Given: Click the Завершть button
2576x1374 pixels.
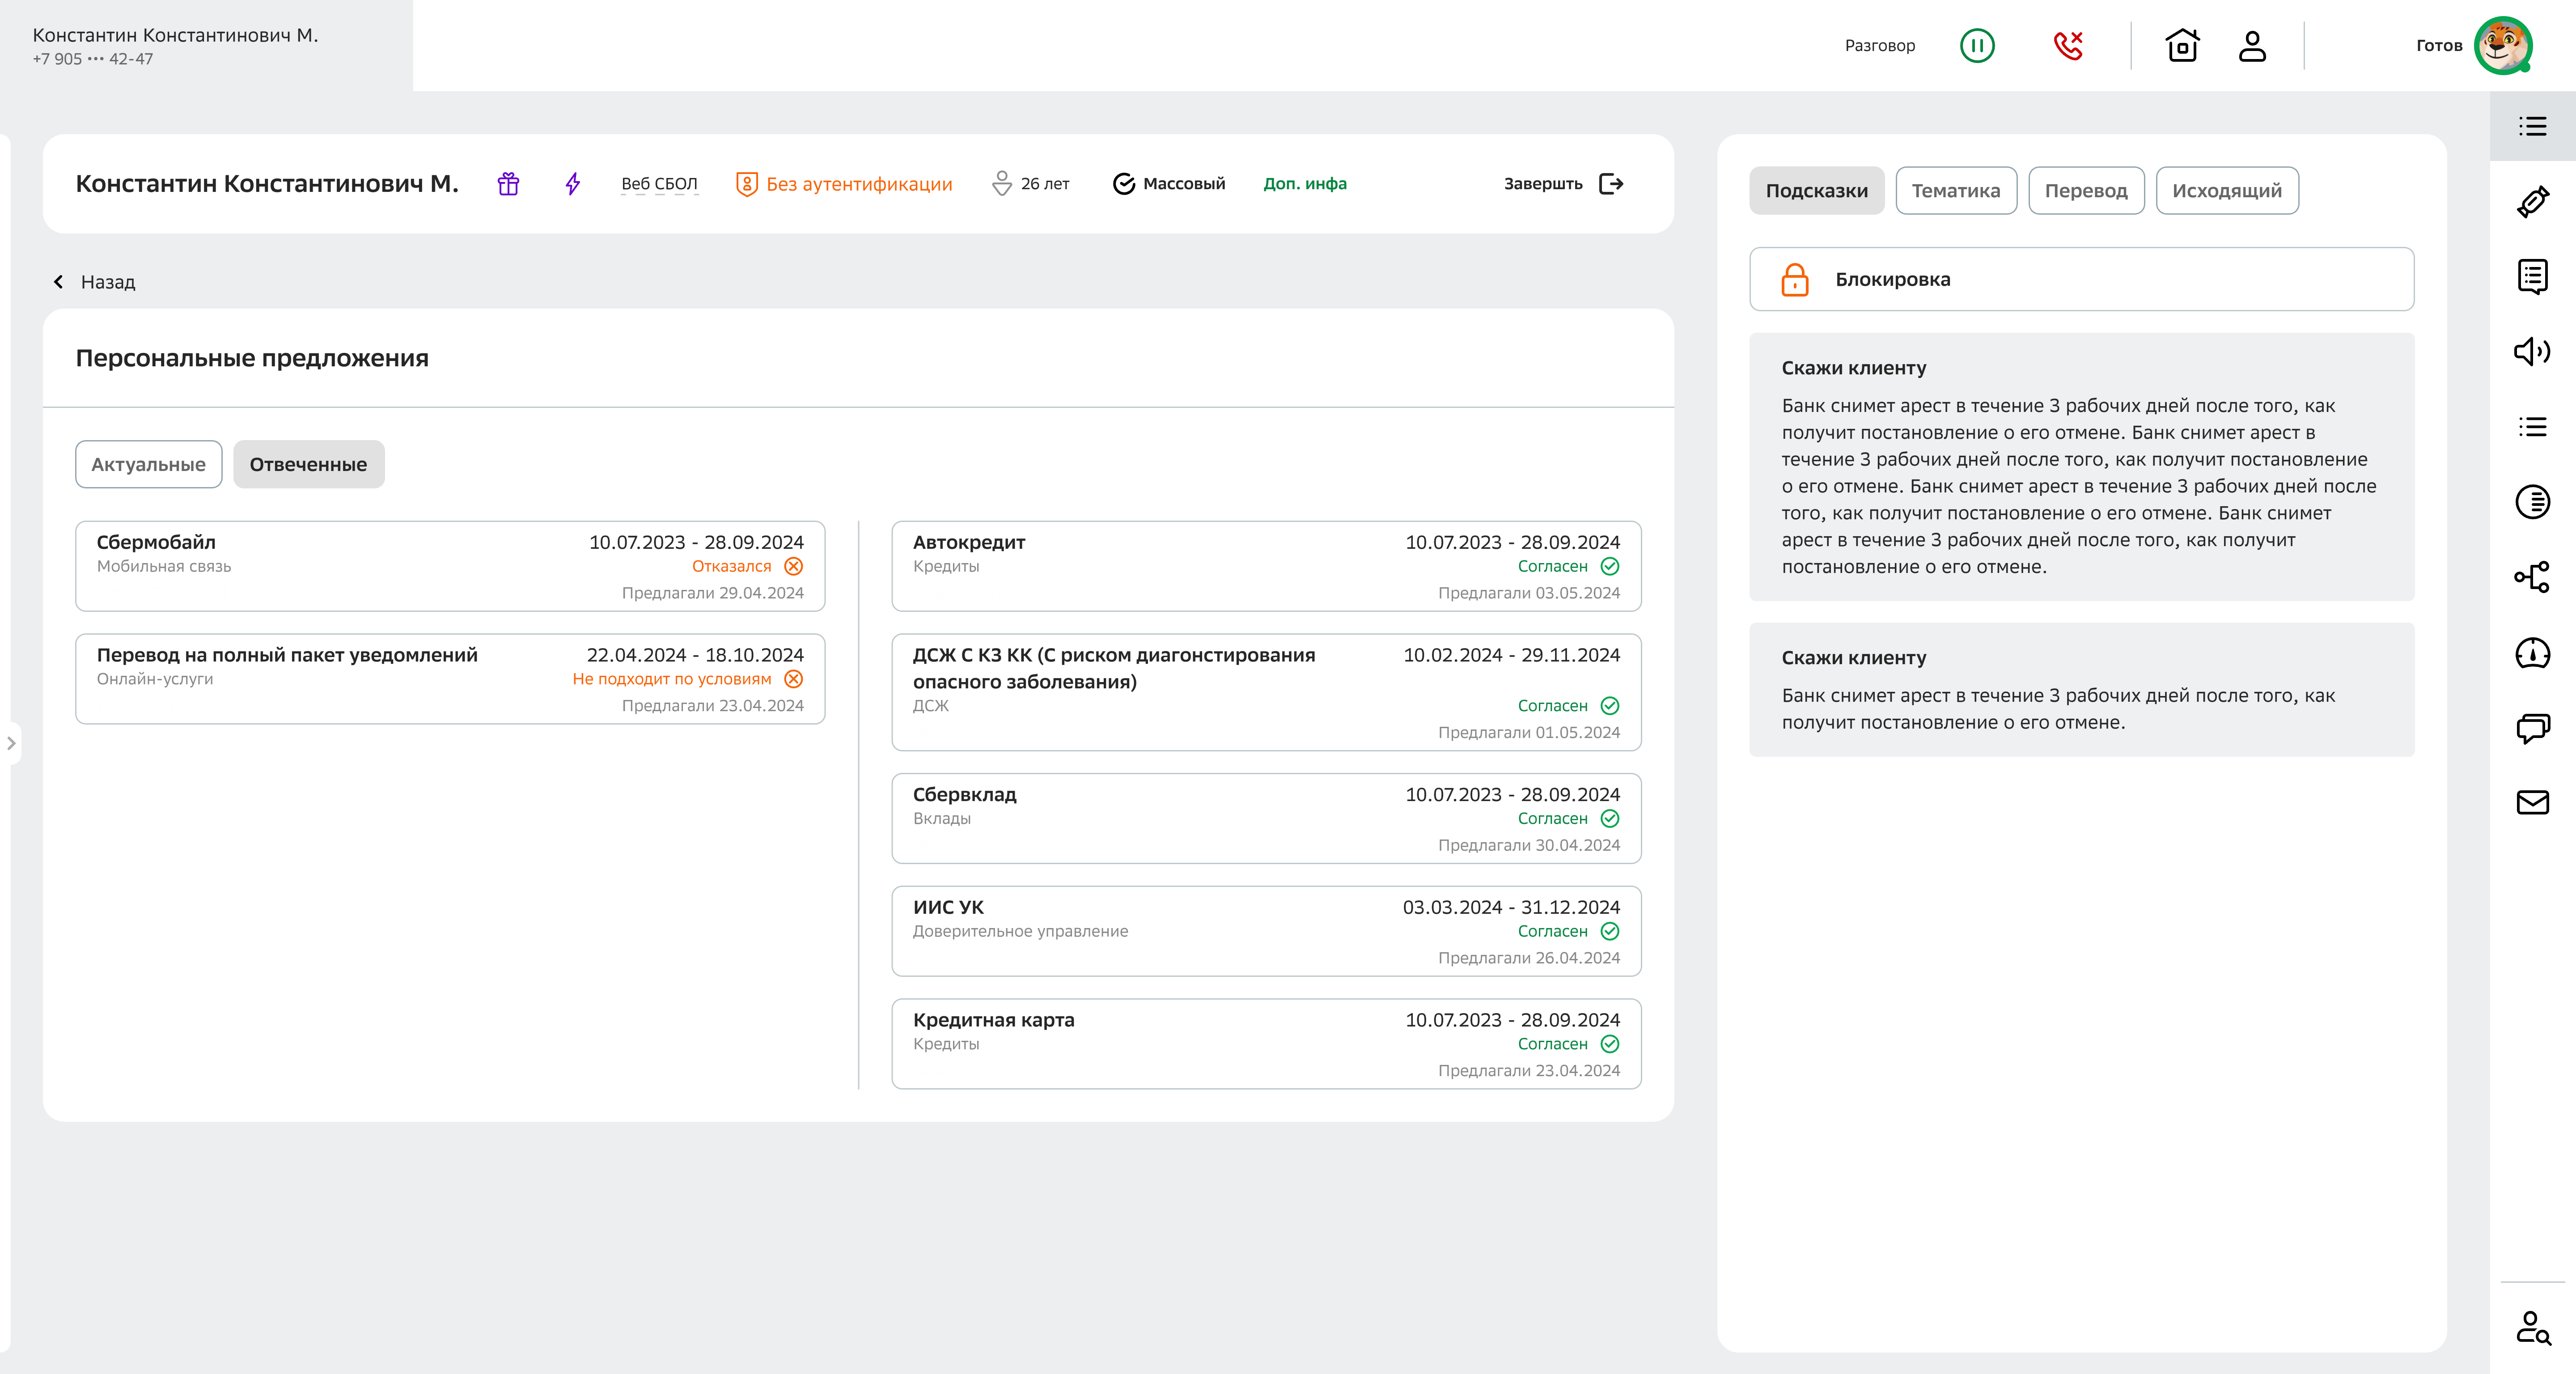Looking at the screenshot, I should click(x=1563, y=184).
